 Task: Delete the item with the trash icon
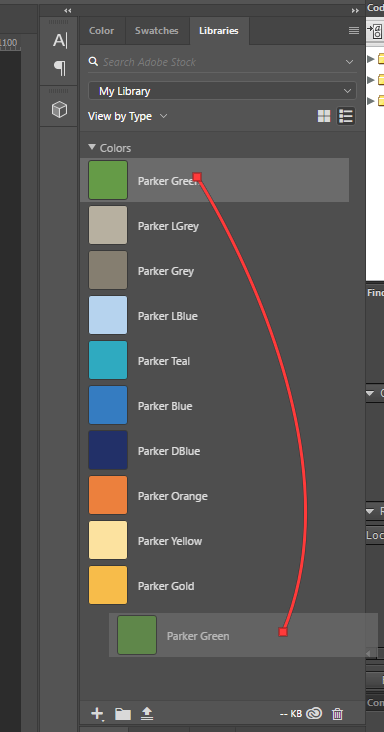tap(337, 713)
